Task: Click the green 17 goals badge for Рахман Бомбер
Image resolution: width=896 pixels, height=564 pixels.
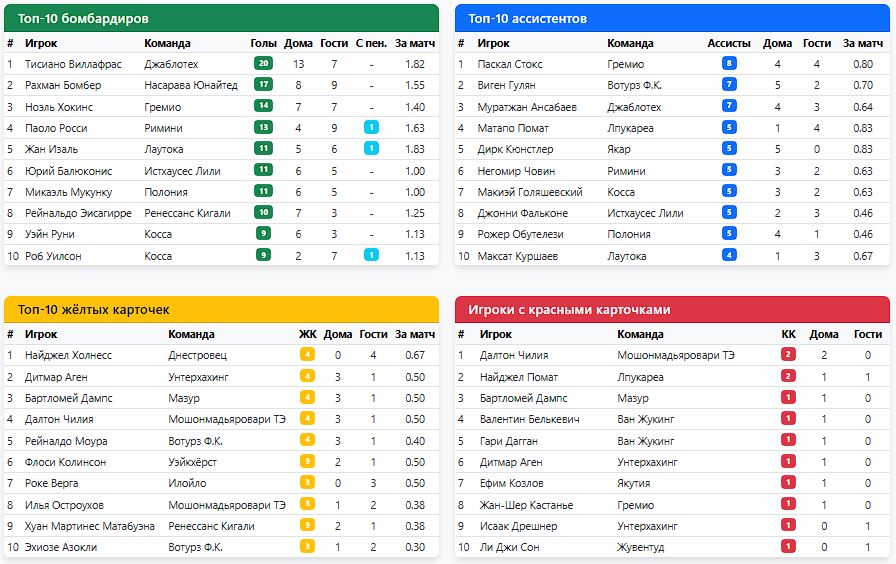Action: coord(263,85)
